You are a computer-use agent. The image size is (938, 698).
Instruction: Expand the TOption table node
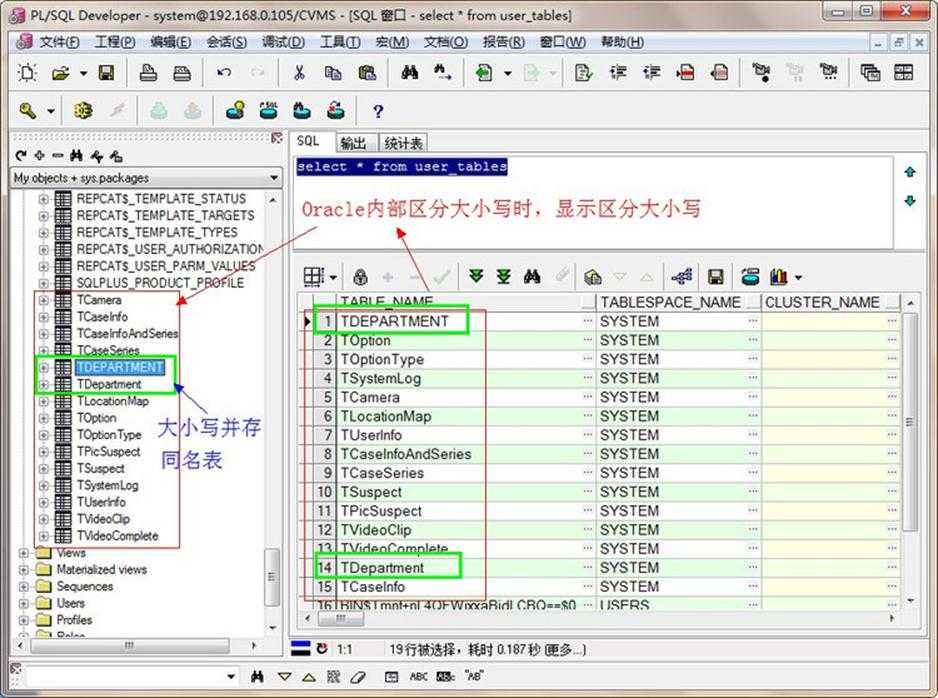[x=44, y=418]
